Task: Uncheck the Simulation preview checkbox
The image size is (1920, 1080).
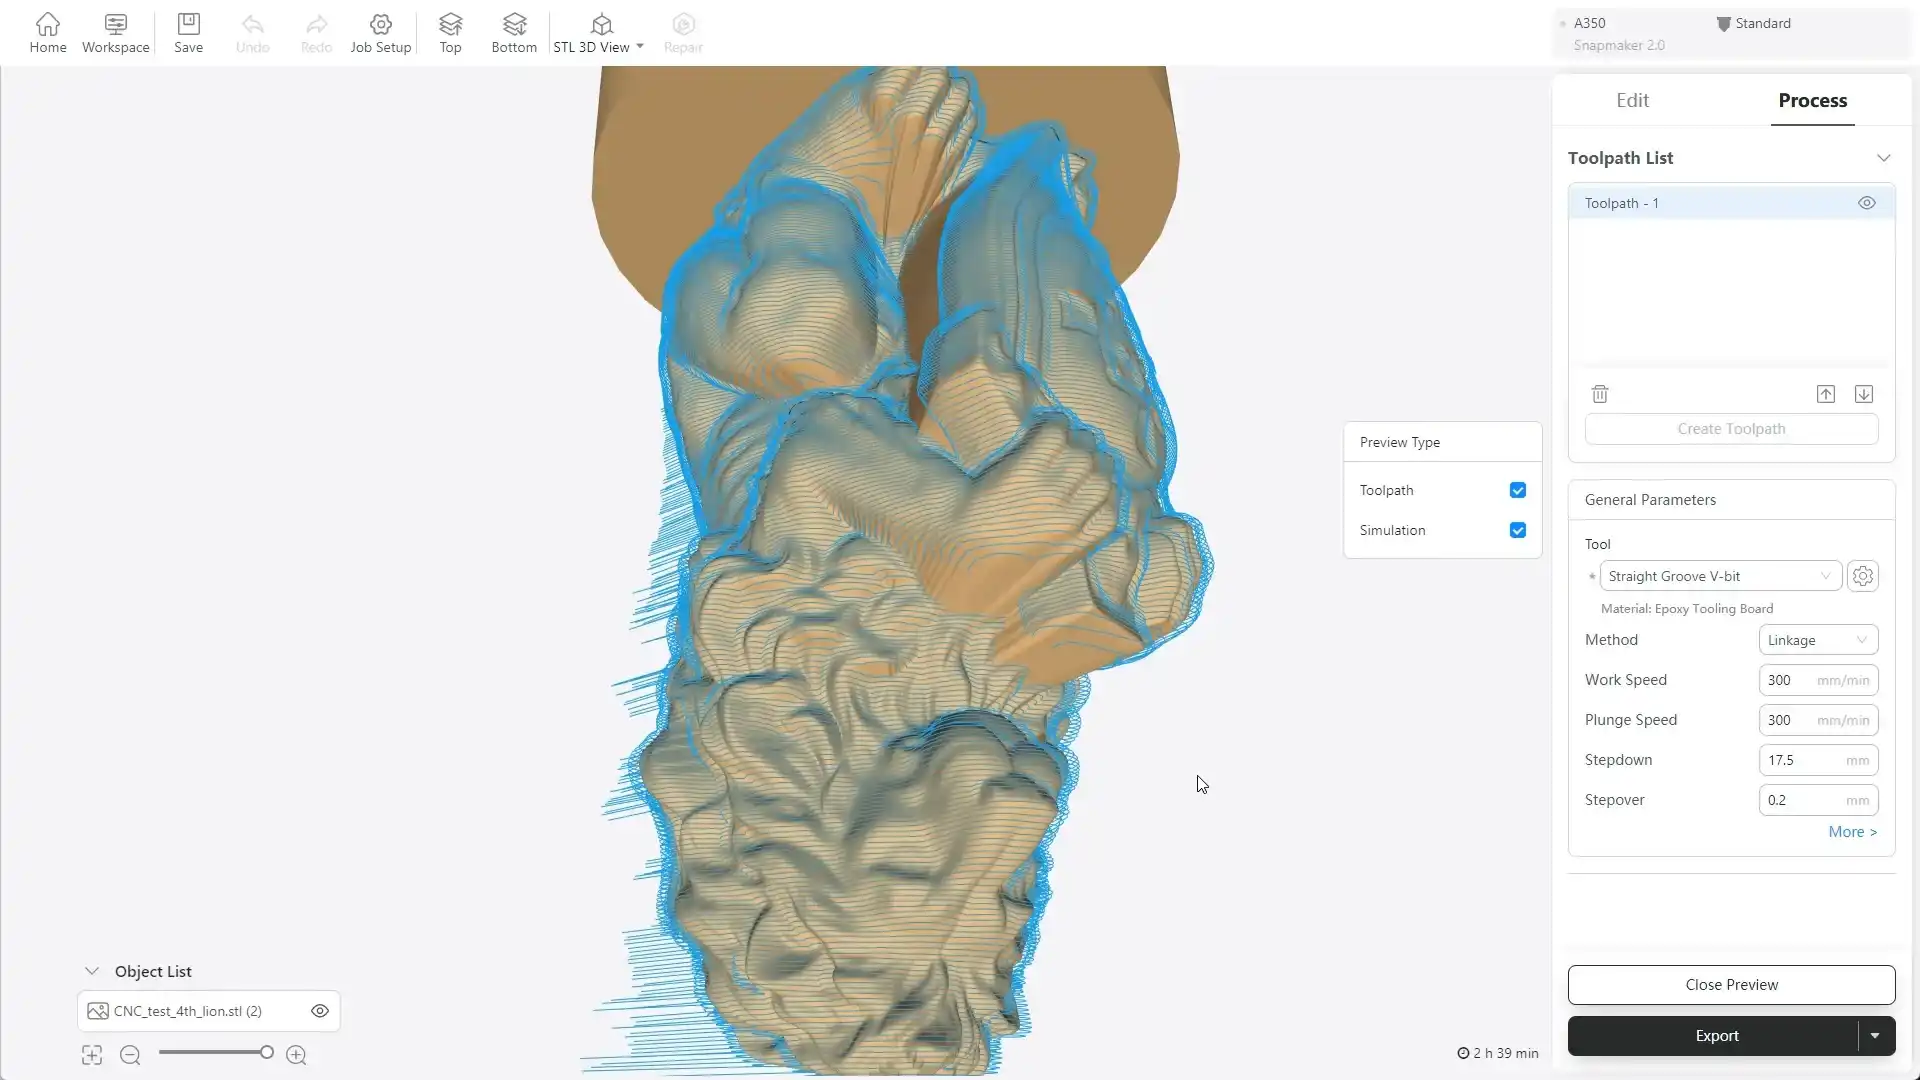Action: point(1517,530)
